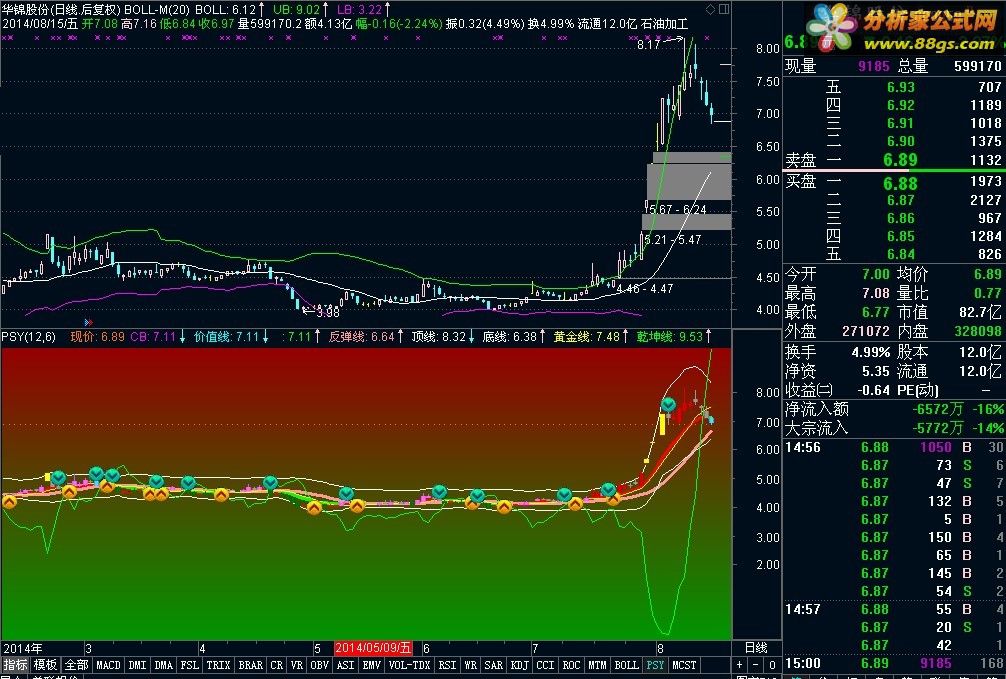Image resolution: width=1006 pixels, height=679 pixels.
Task: Click the 日线 period button
Action: tap(756, 648)
